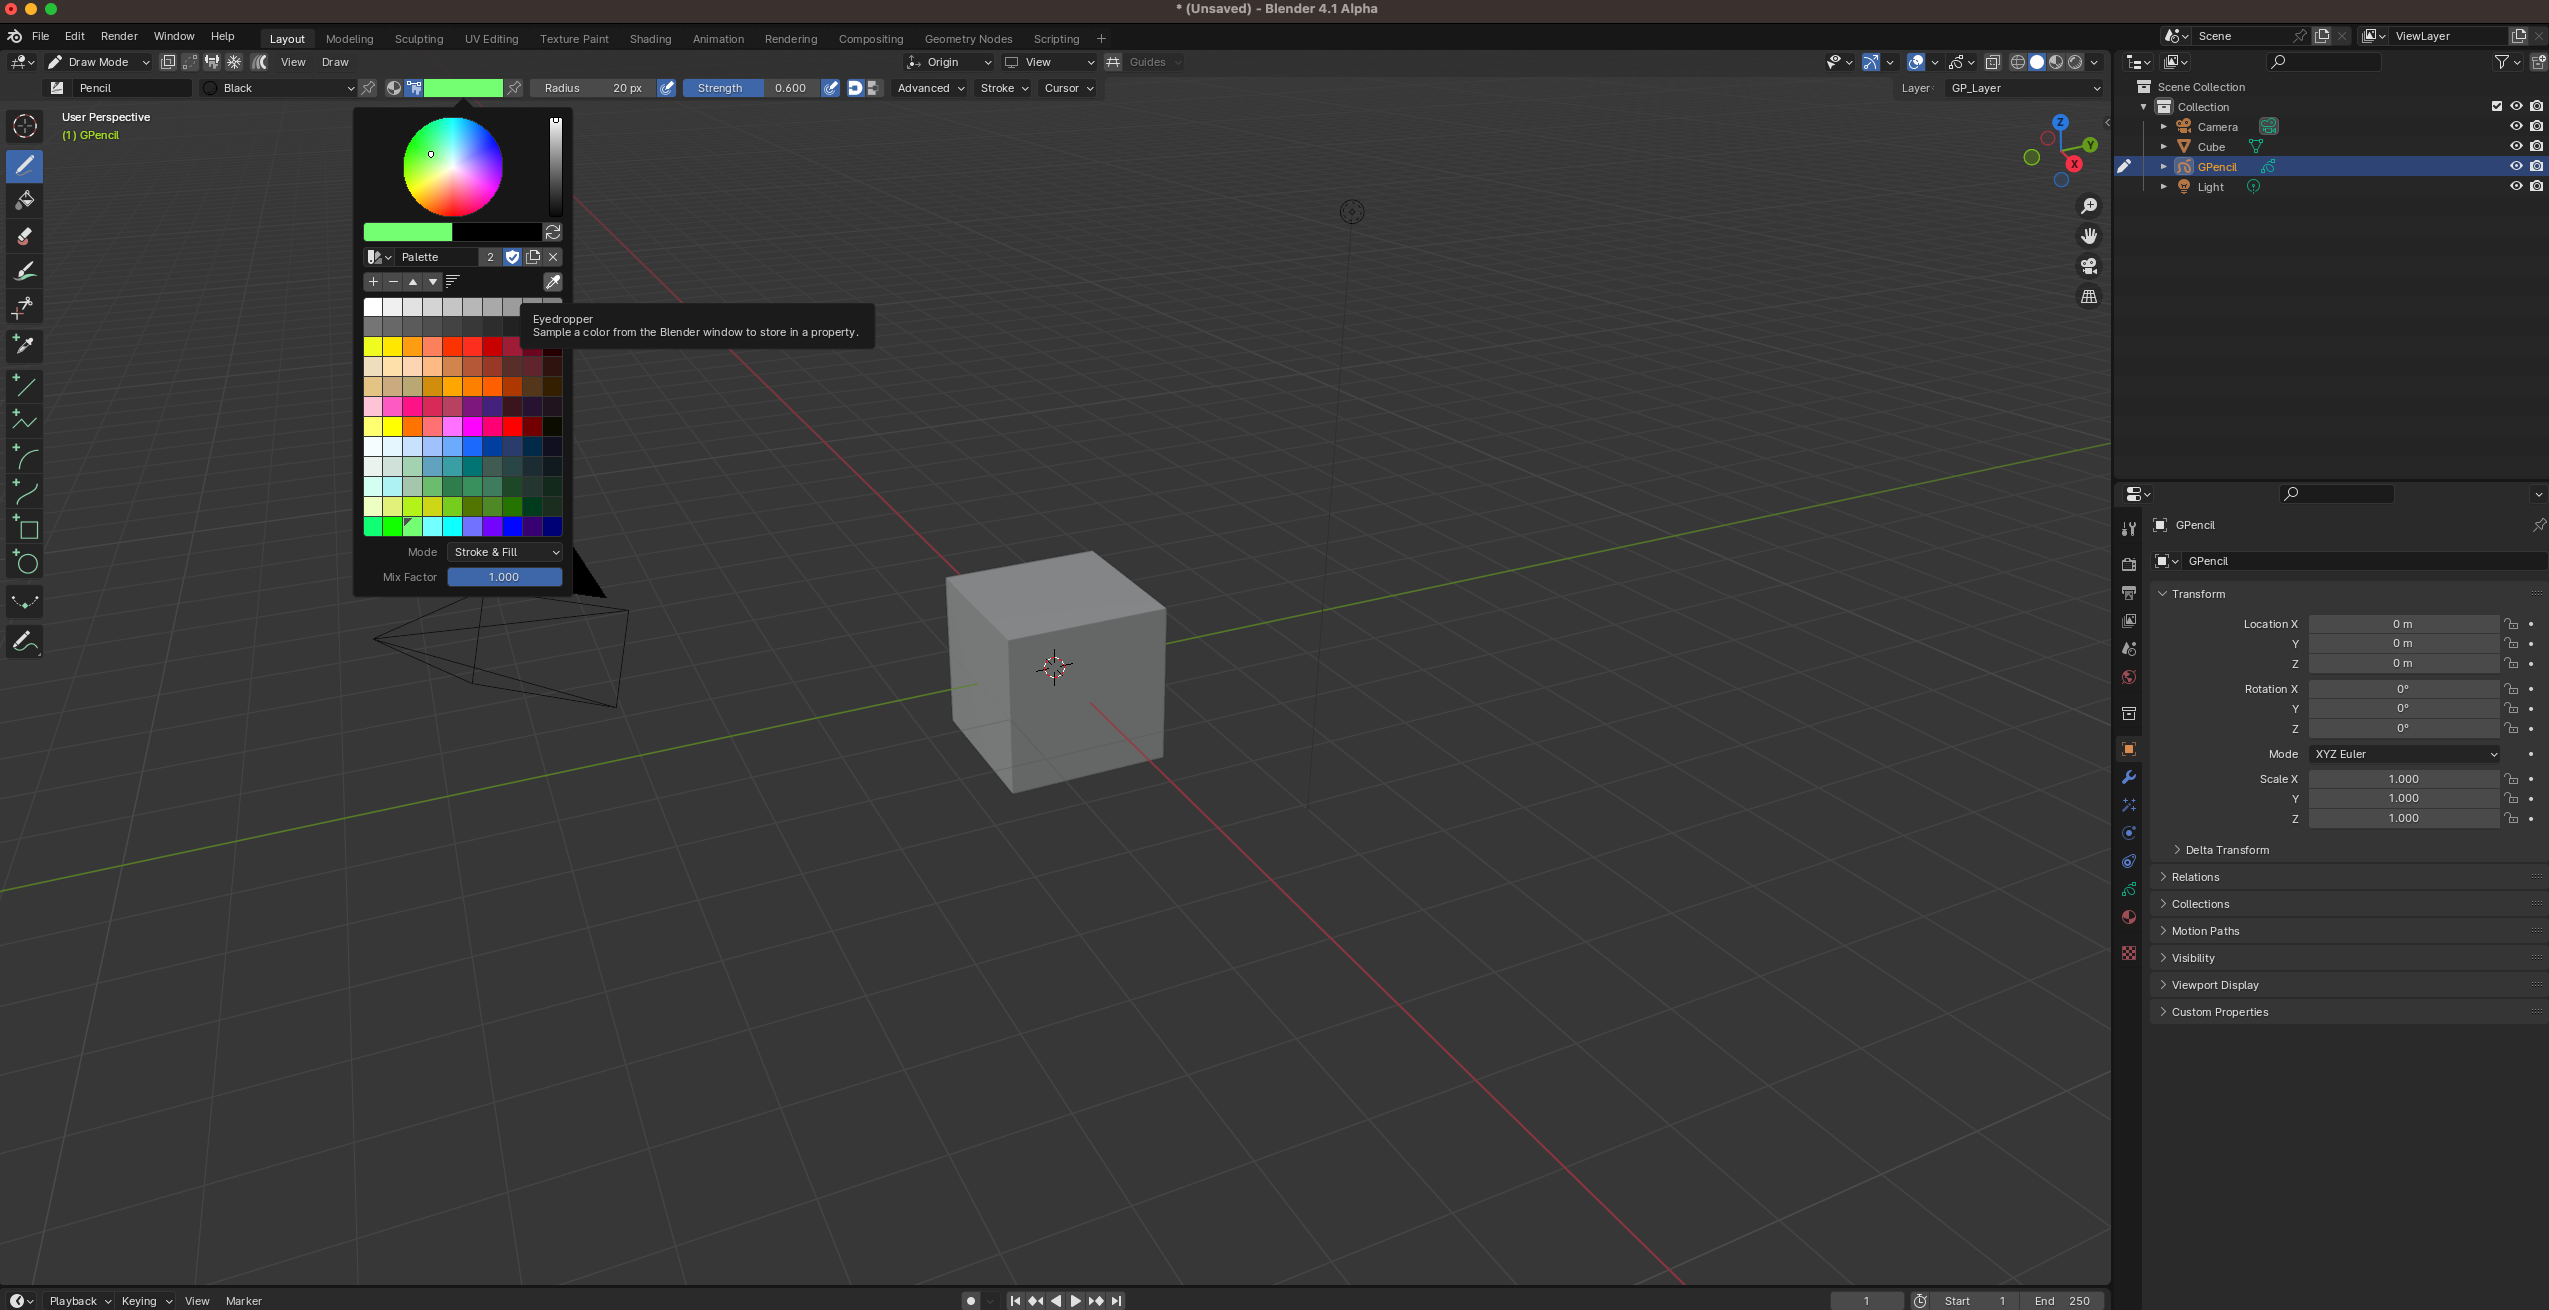Open the Texture checker properties tab
This screenshot has height=1310, width=2549.
[x=2129, y=953]
